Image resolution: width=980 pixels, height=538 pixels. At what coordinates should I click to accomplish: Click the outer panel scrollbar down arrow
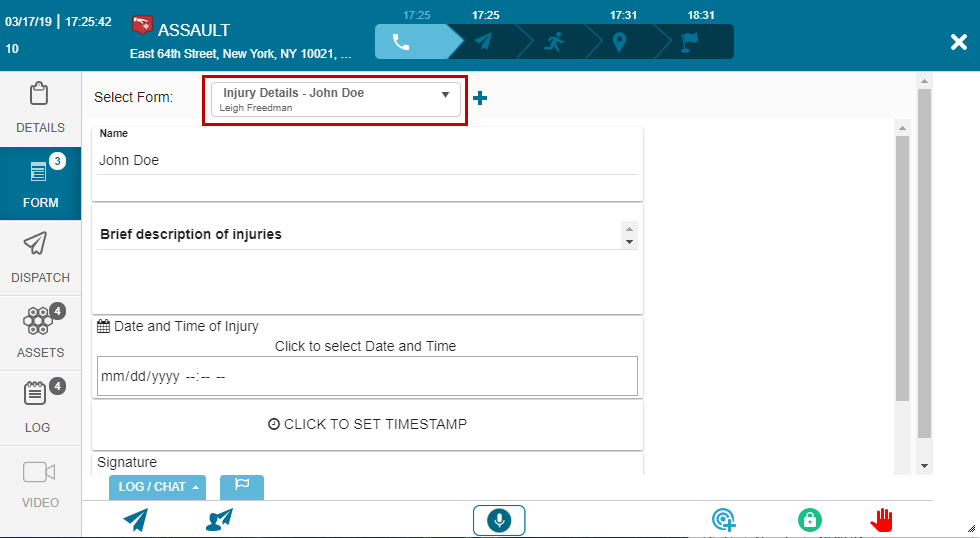pyautogui.click(x=924, y=466)
